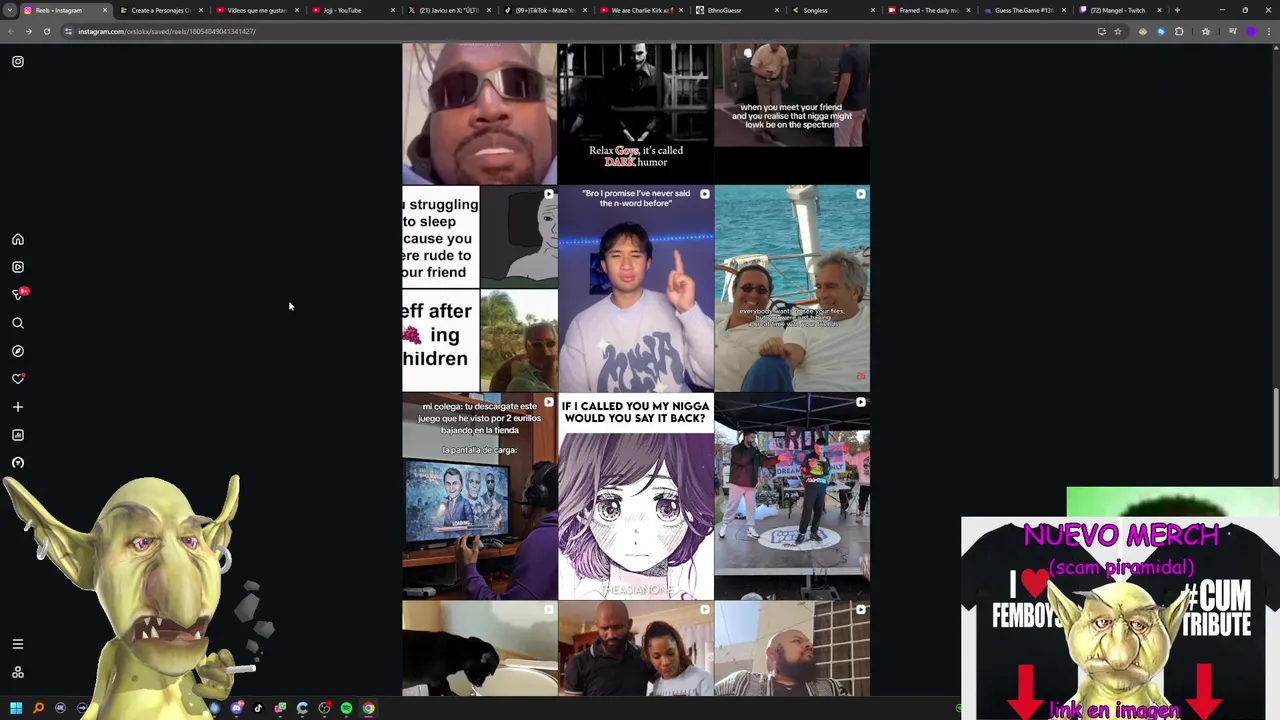Open the reel of man wearing sunglasses

tap(479, 113)
